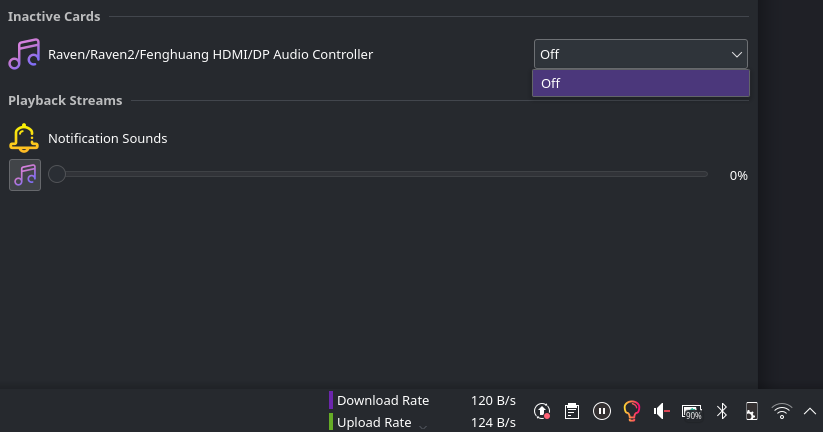The height and width of the screenshot is (432, 823).
Task: Click the Playback Streams heading
Action: [x=65, y=100]
